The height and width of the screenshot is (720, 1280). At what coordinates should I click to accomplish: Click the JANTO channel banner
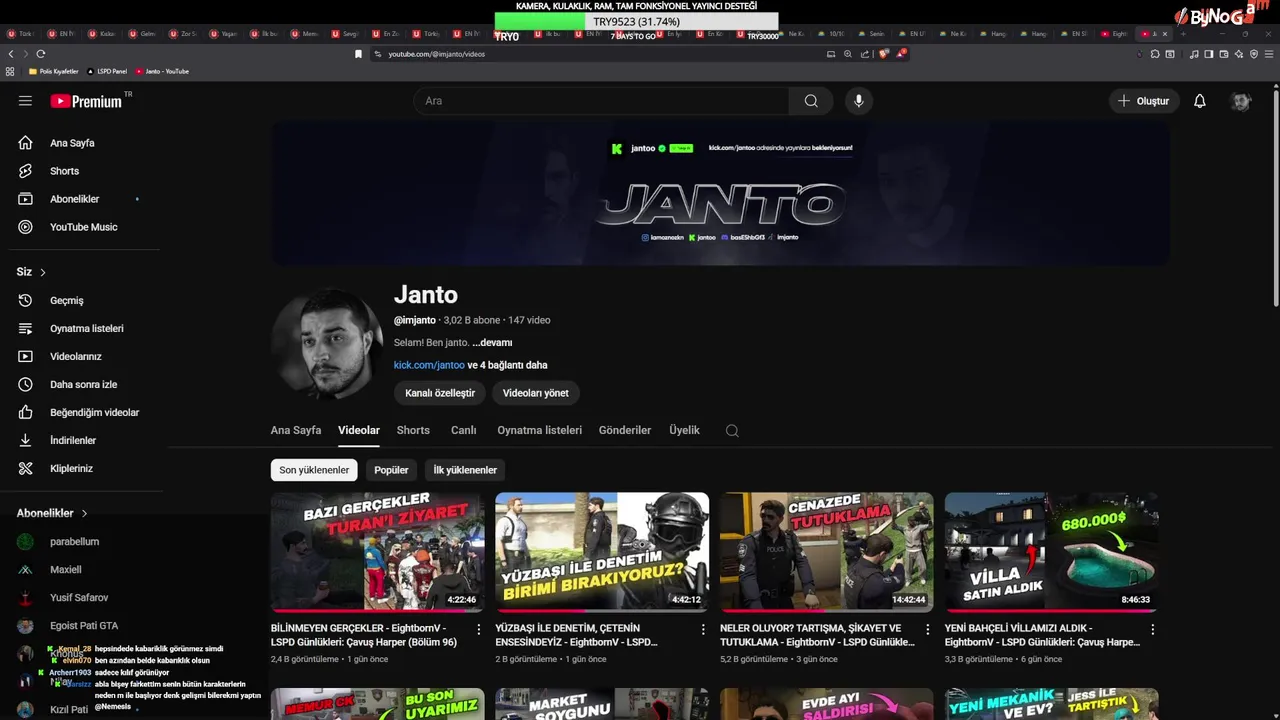click(720, 193)
